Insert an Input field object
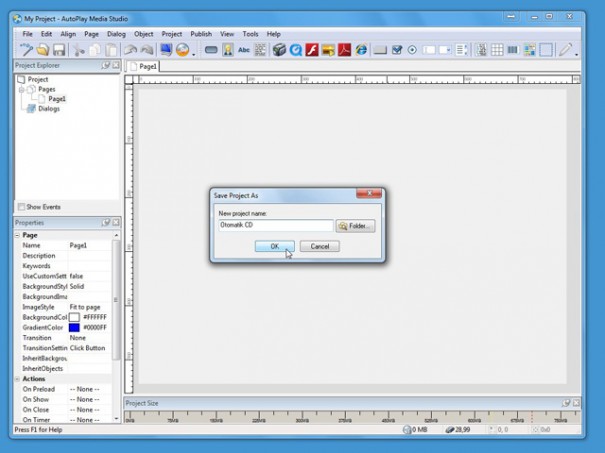 [429, 50]
